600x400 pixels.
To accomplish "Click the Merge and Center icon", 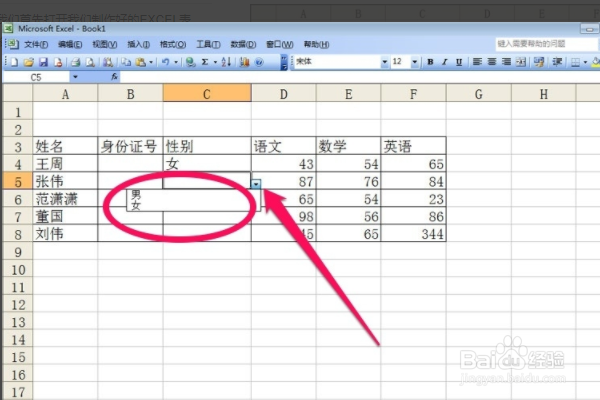I will [521, 62].
